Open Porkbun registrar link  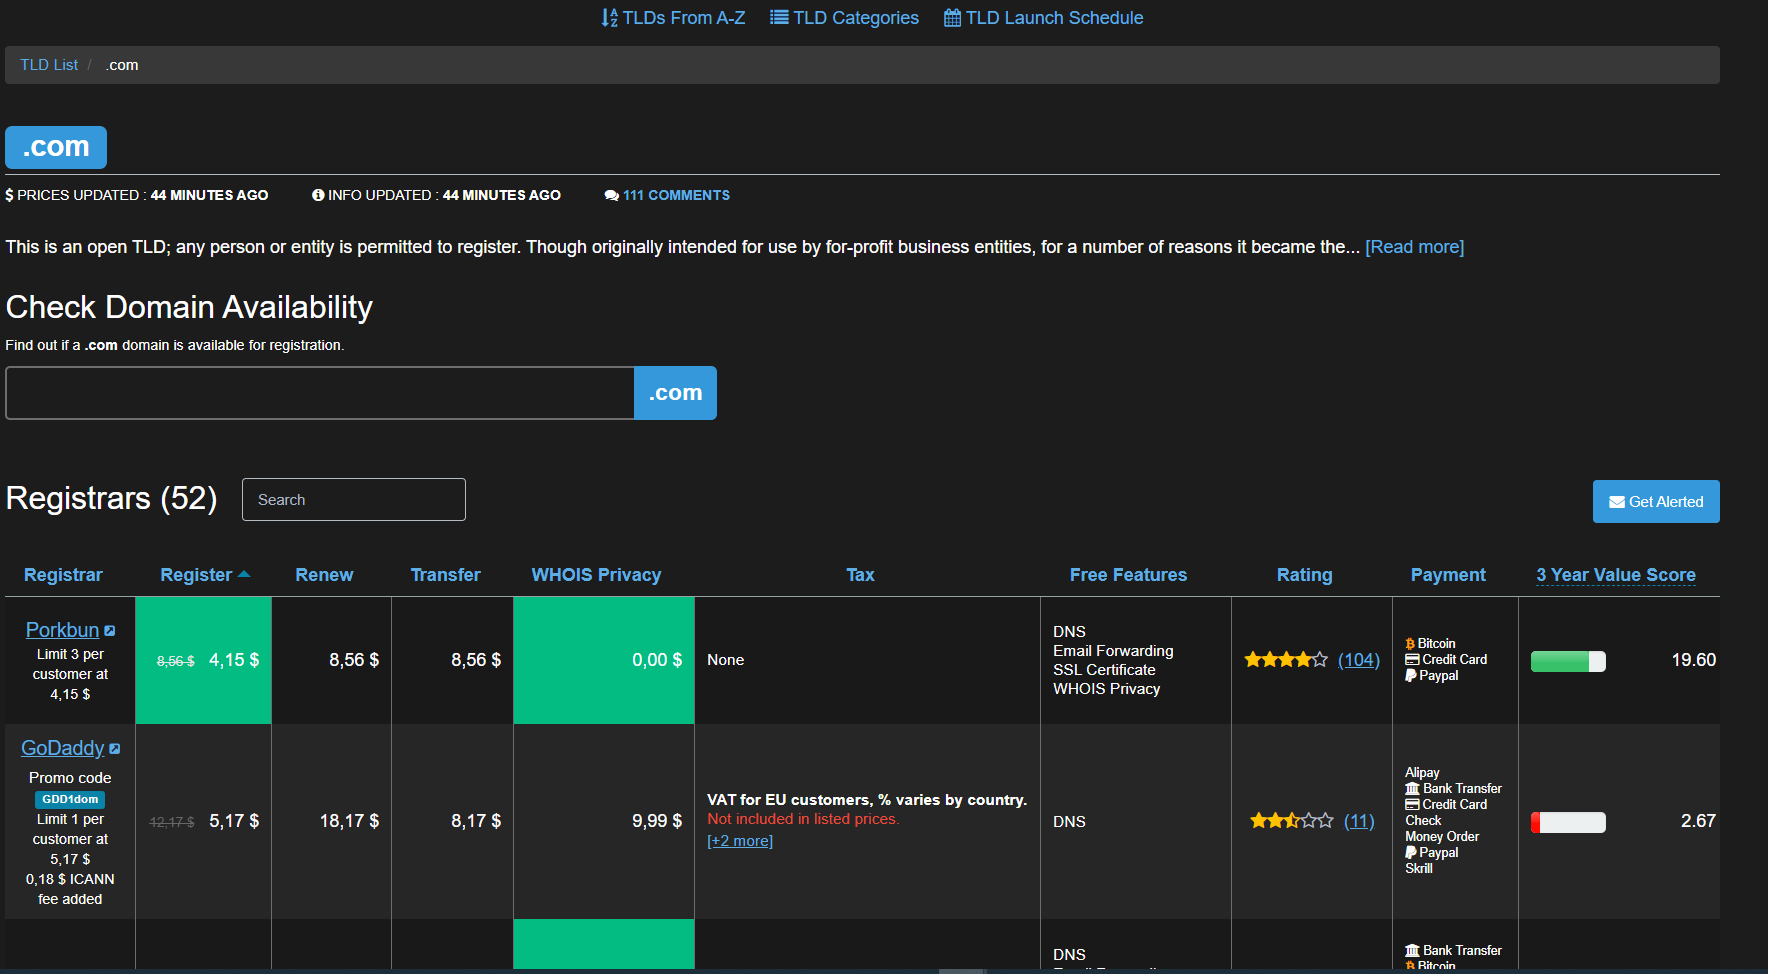click(62, 630)
